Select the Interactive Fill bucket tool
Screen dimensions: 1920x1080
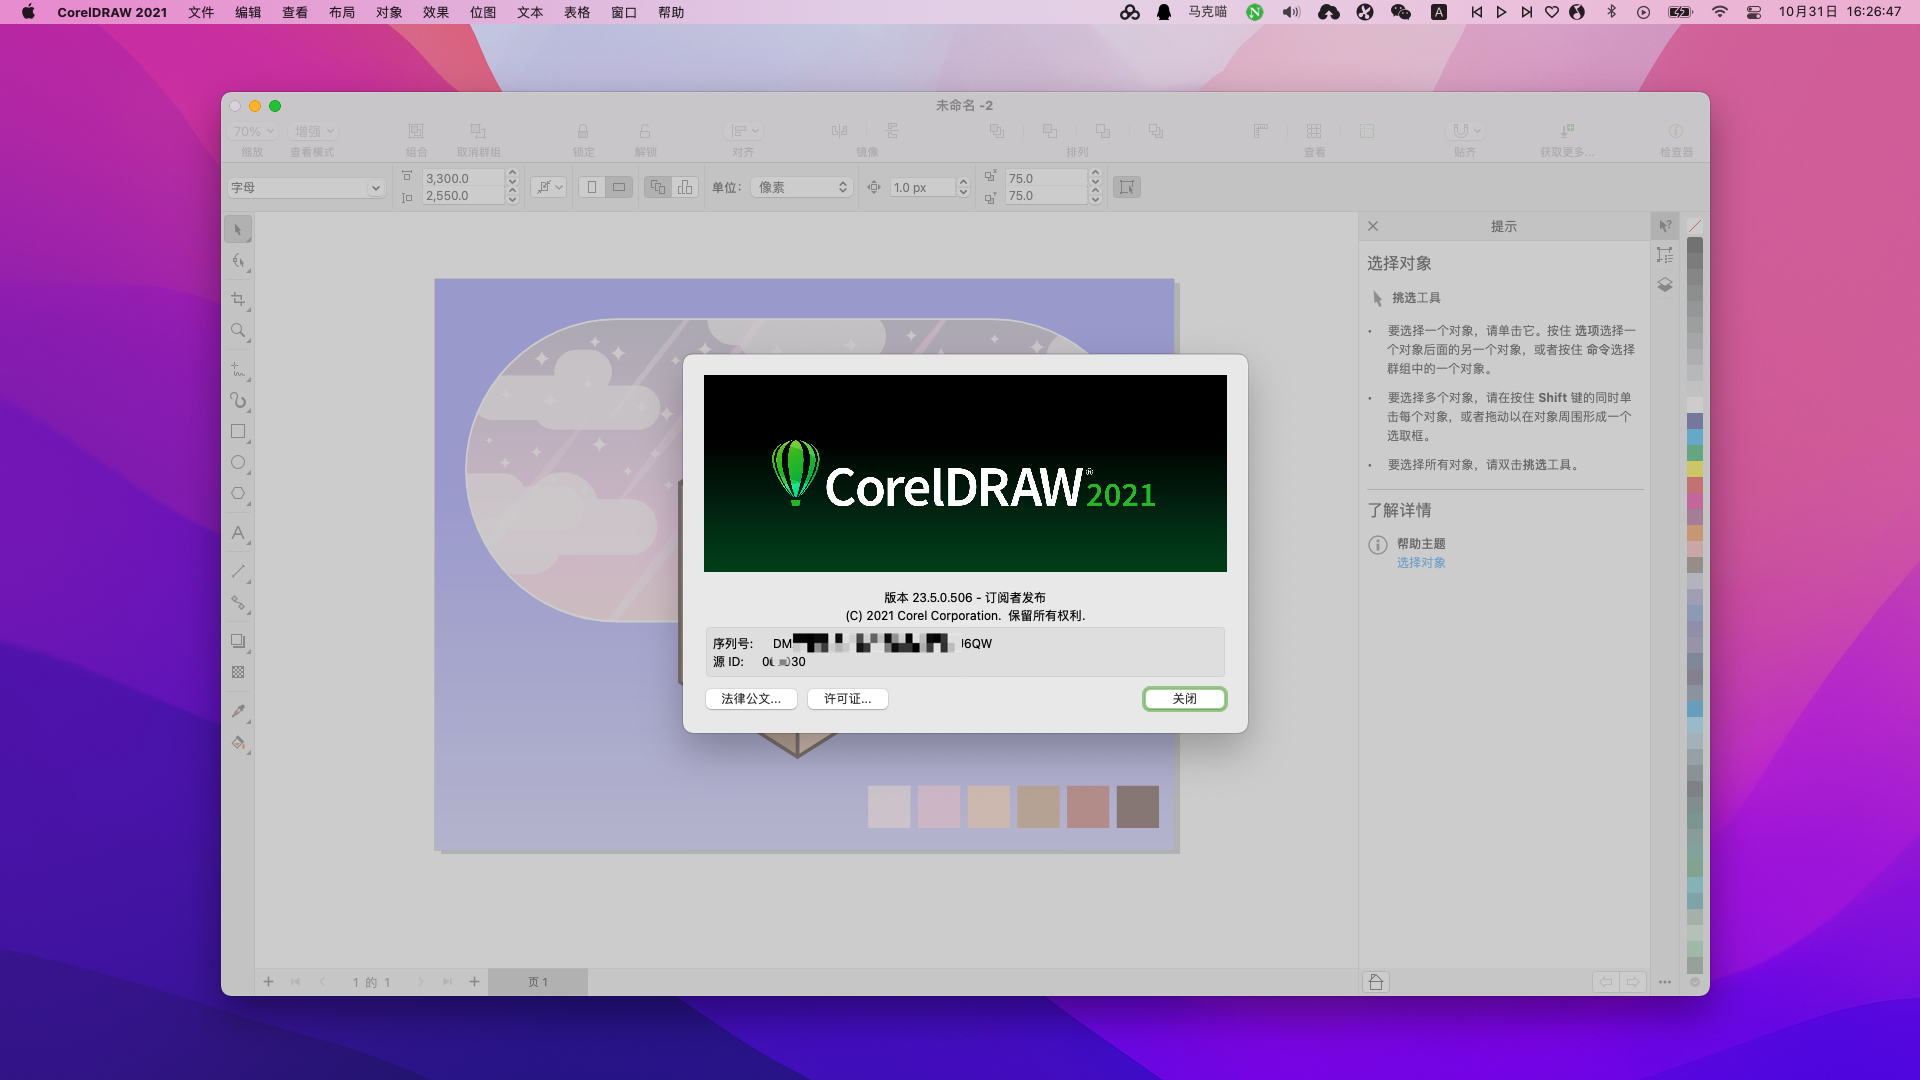tap(237, 743)
